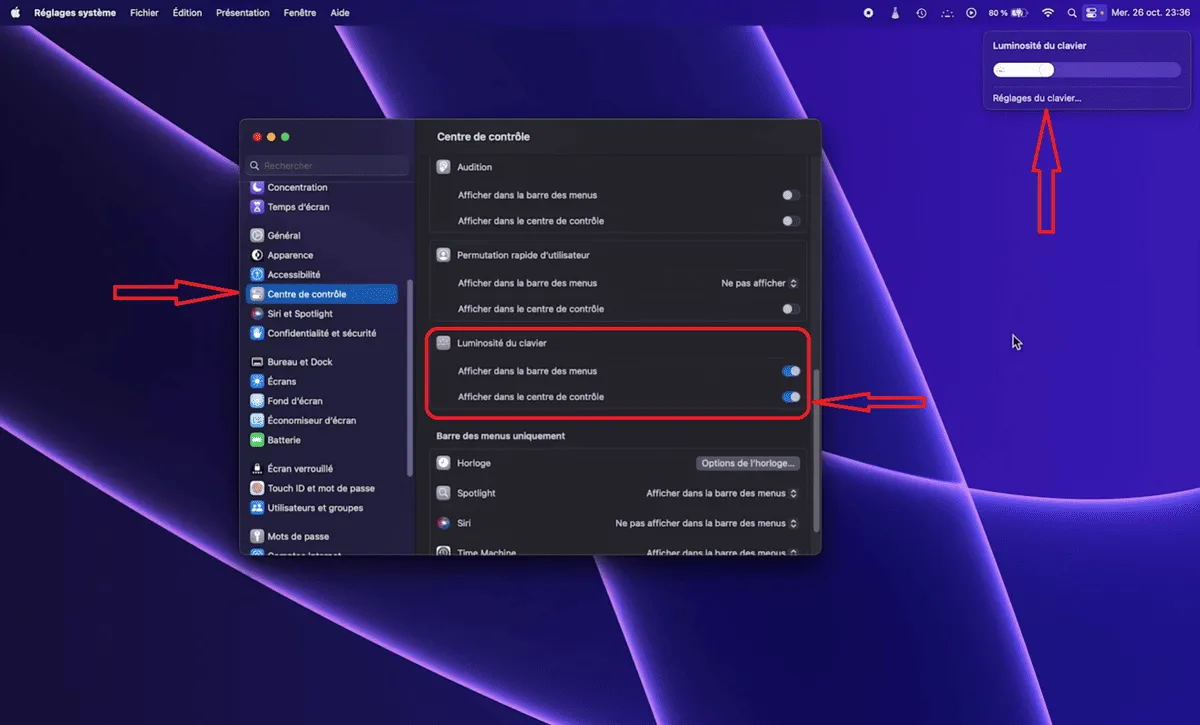Select the Batterie sidebar icon
This screenshot has height=725, width=1200.
[257, 440]
